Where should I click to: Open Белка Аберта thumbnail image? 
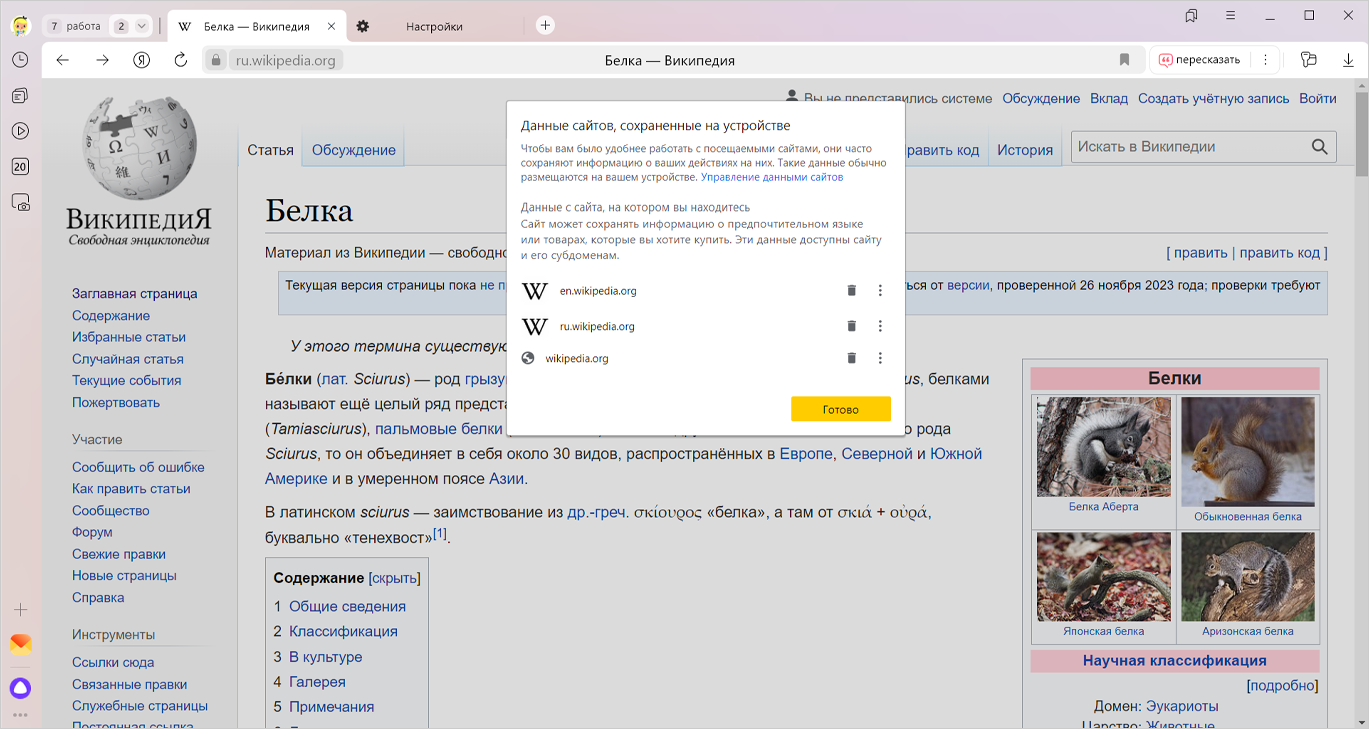pos(1103,447)
